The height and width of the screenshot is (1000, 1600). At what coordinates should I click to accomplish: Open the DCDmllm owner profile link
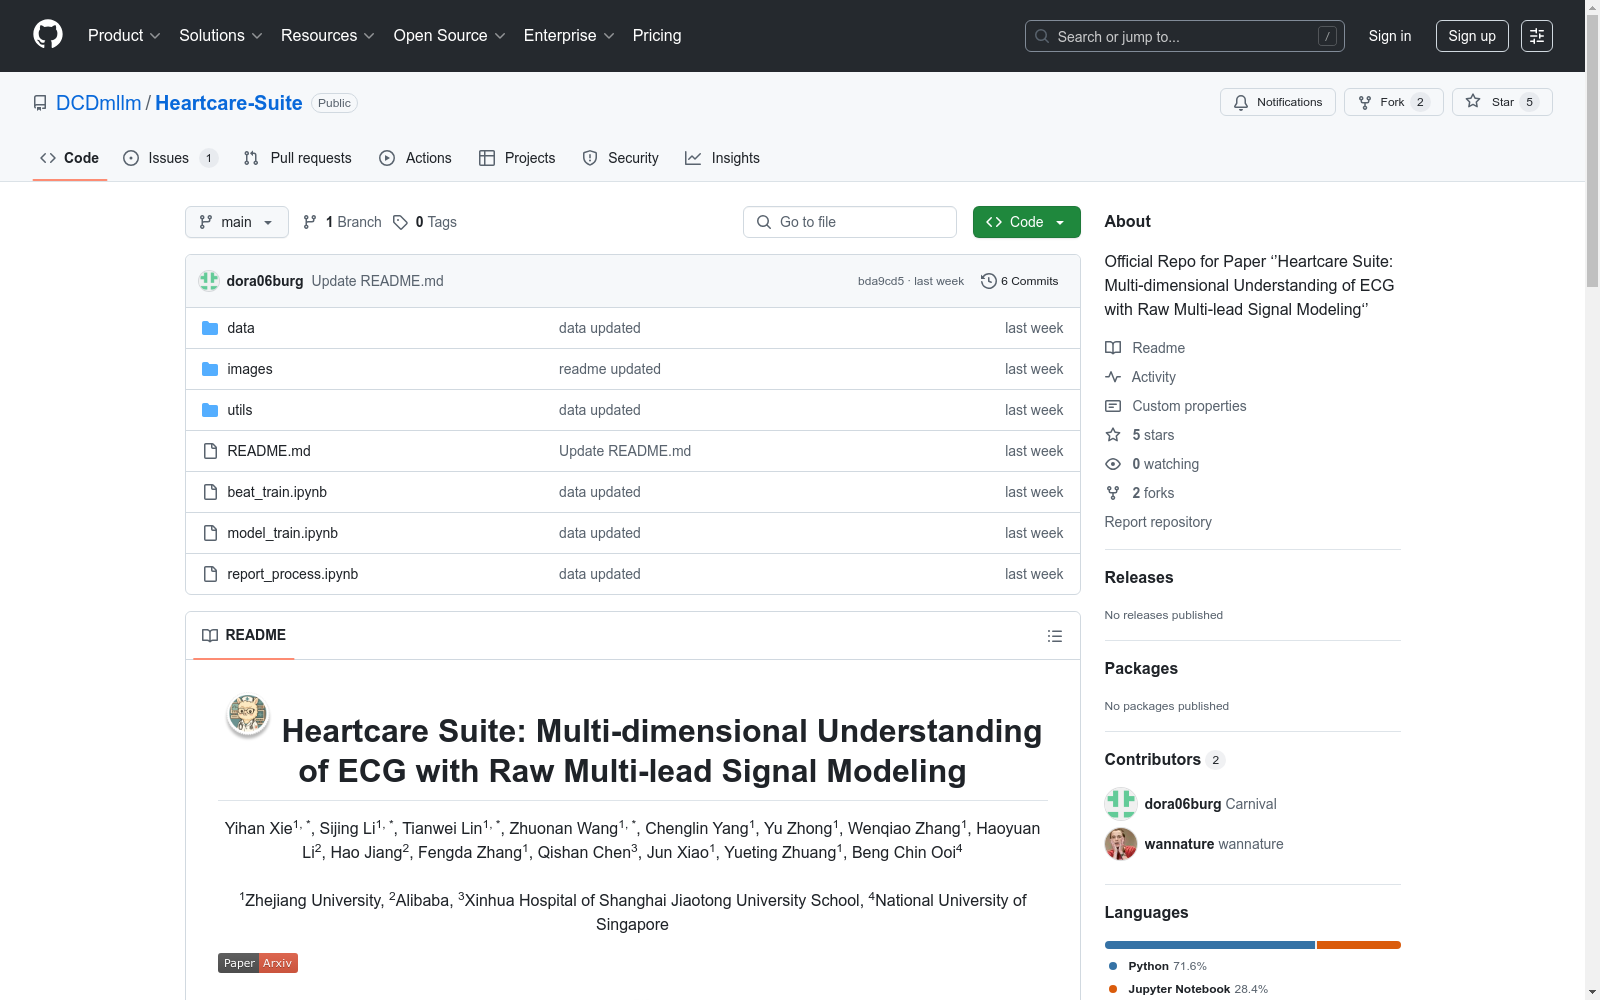click(x=99, y=103)
